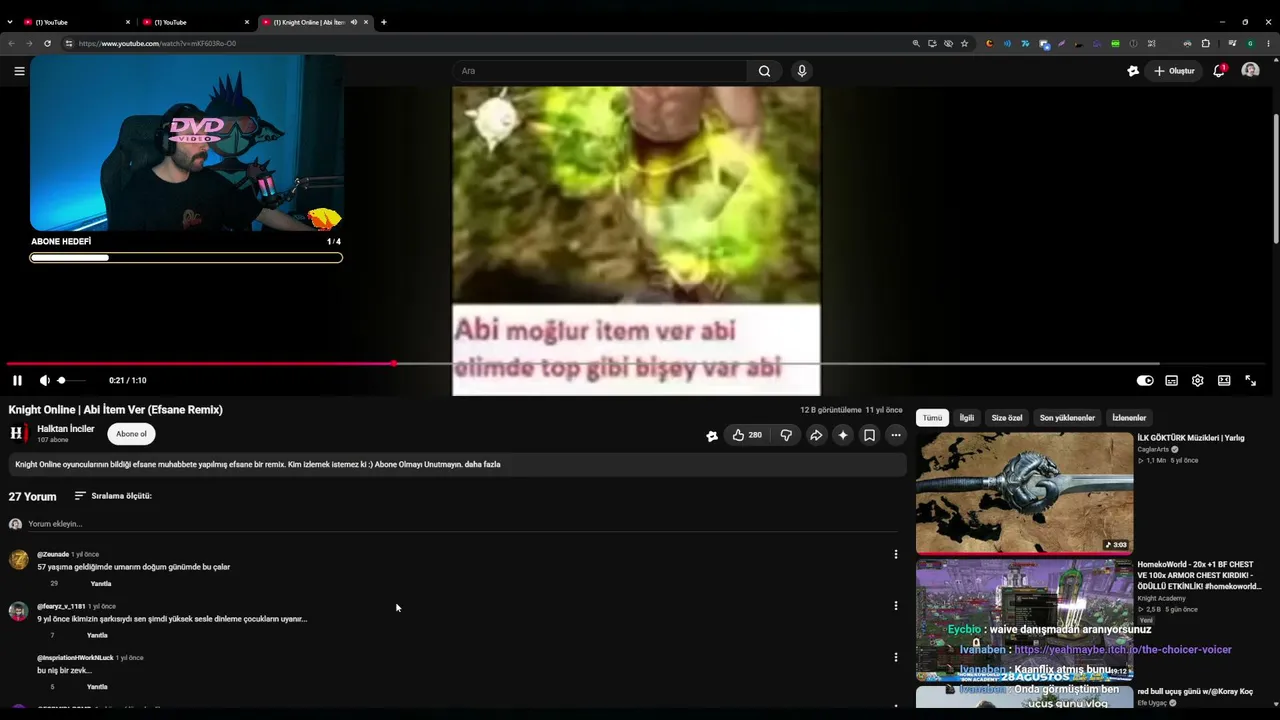
Task: Reload the page
Action: tap(47, 43)
